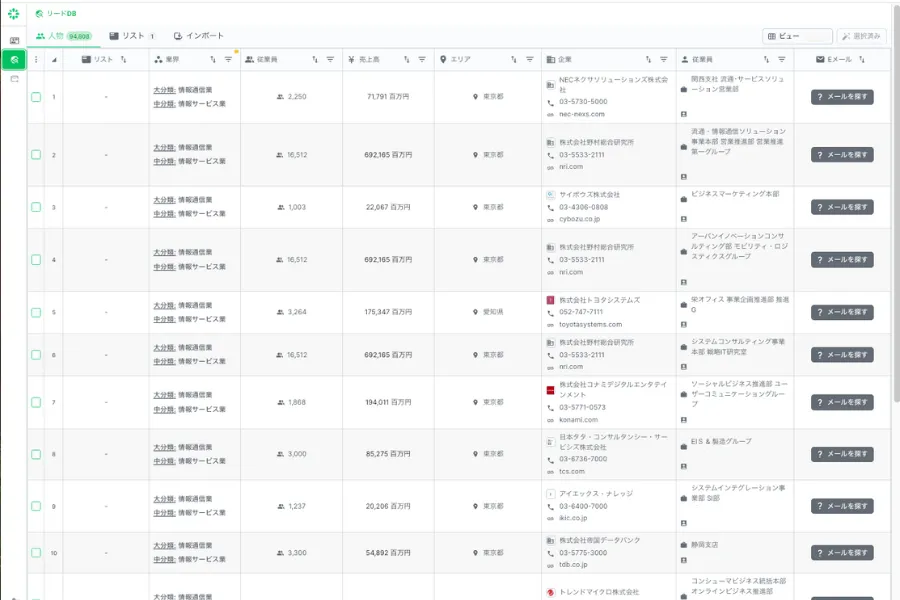Sort the Eメール column
The height and width of the screenshot is (600, 900).
click(x=861, y=60)
